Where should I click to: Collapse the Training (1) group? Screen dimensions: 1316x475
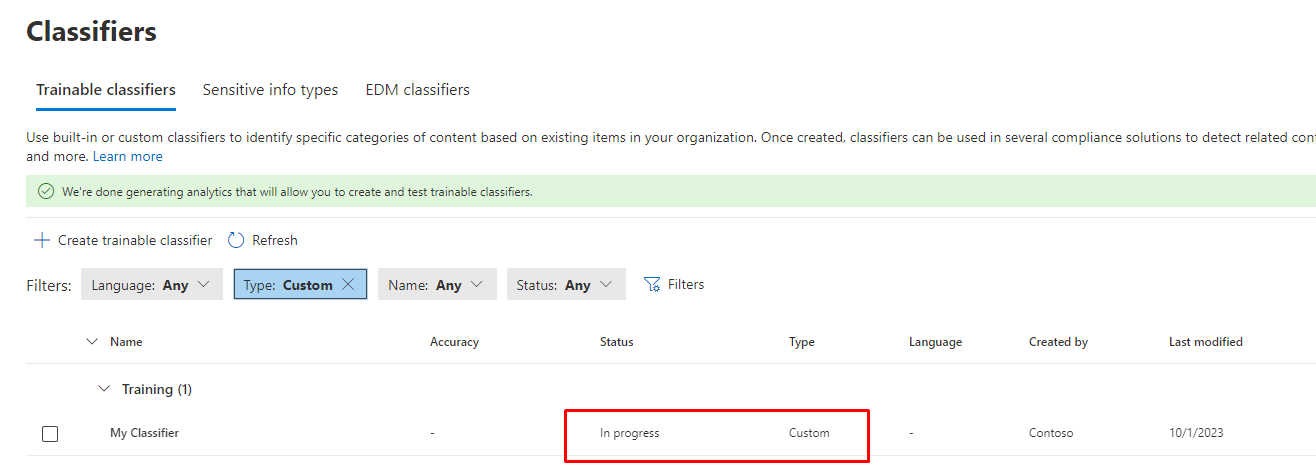tap(104, 389)
